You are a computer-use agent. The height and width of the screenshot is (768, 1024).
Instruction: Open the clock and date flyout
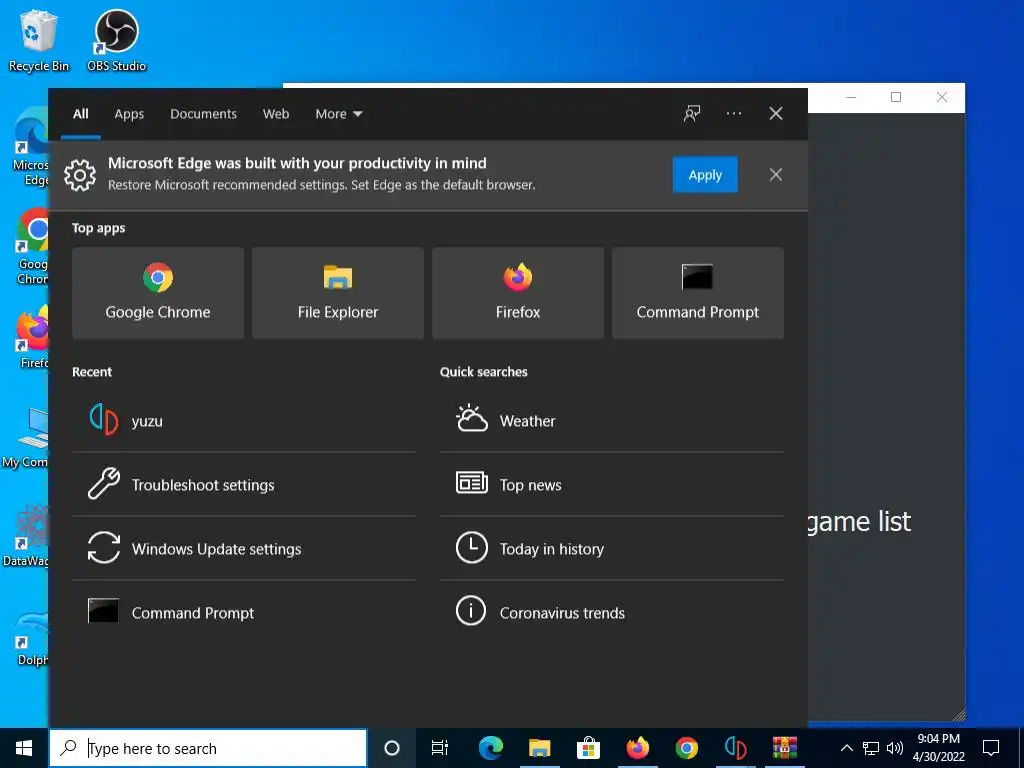click(938, 748)
